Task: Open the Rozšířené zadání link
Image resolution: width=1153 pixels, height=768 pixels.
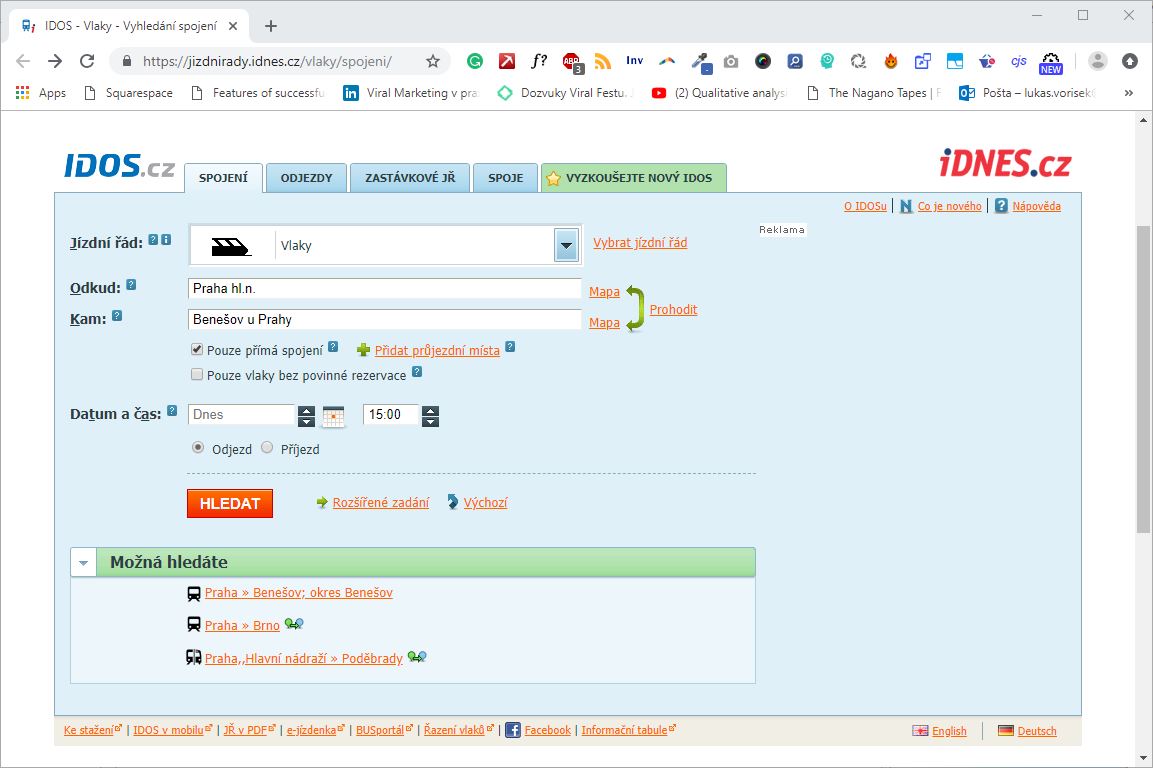Action: (x=380, y=503)
